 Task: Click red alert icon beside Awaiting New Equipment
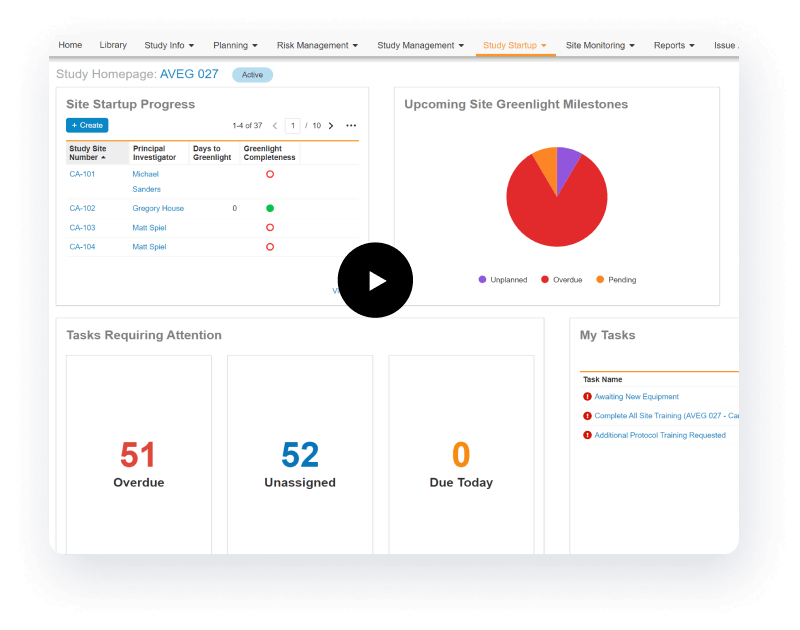[587, 397]
